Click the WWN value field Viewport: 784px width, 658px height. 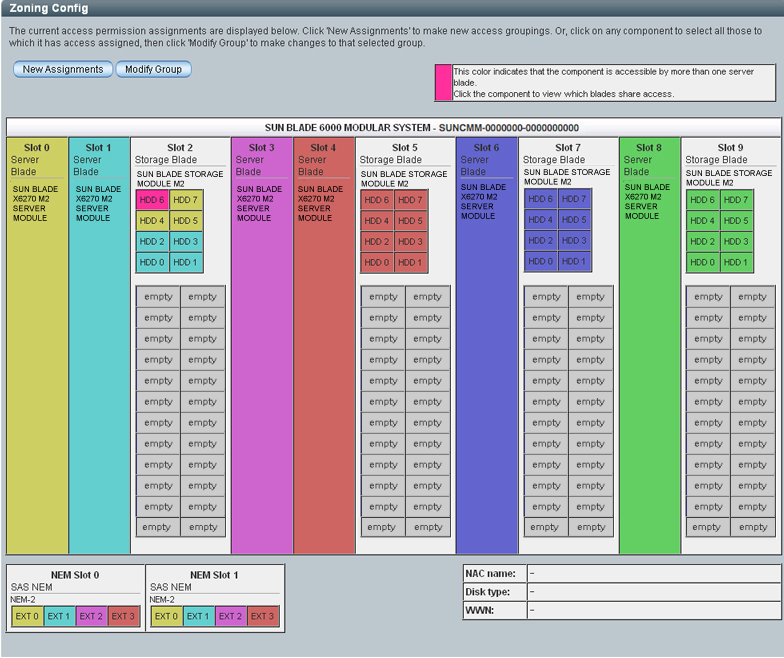tap(654, 610)
